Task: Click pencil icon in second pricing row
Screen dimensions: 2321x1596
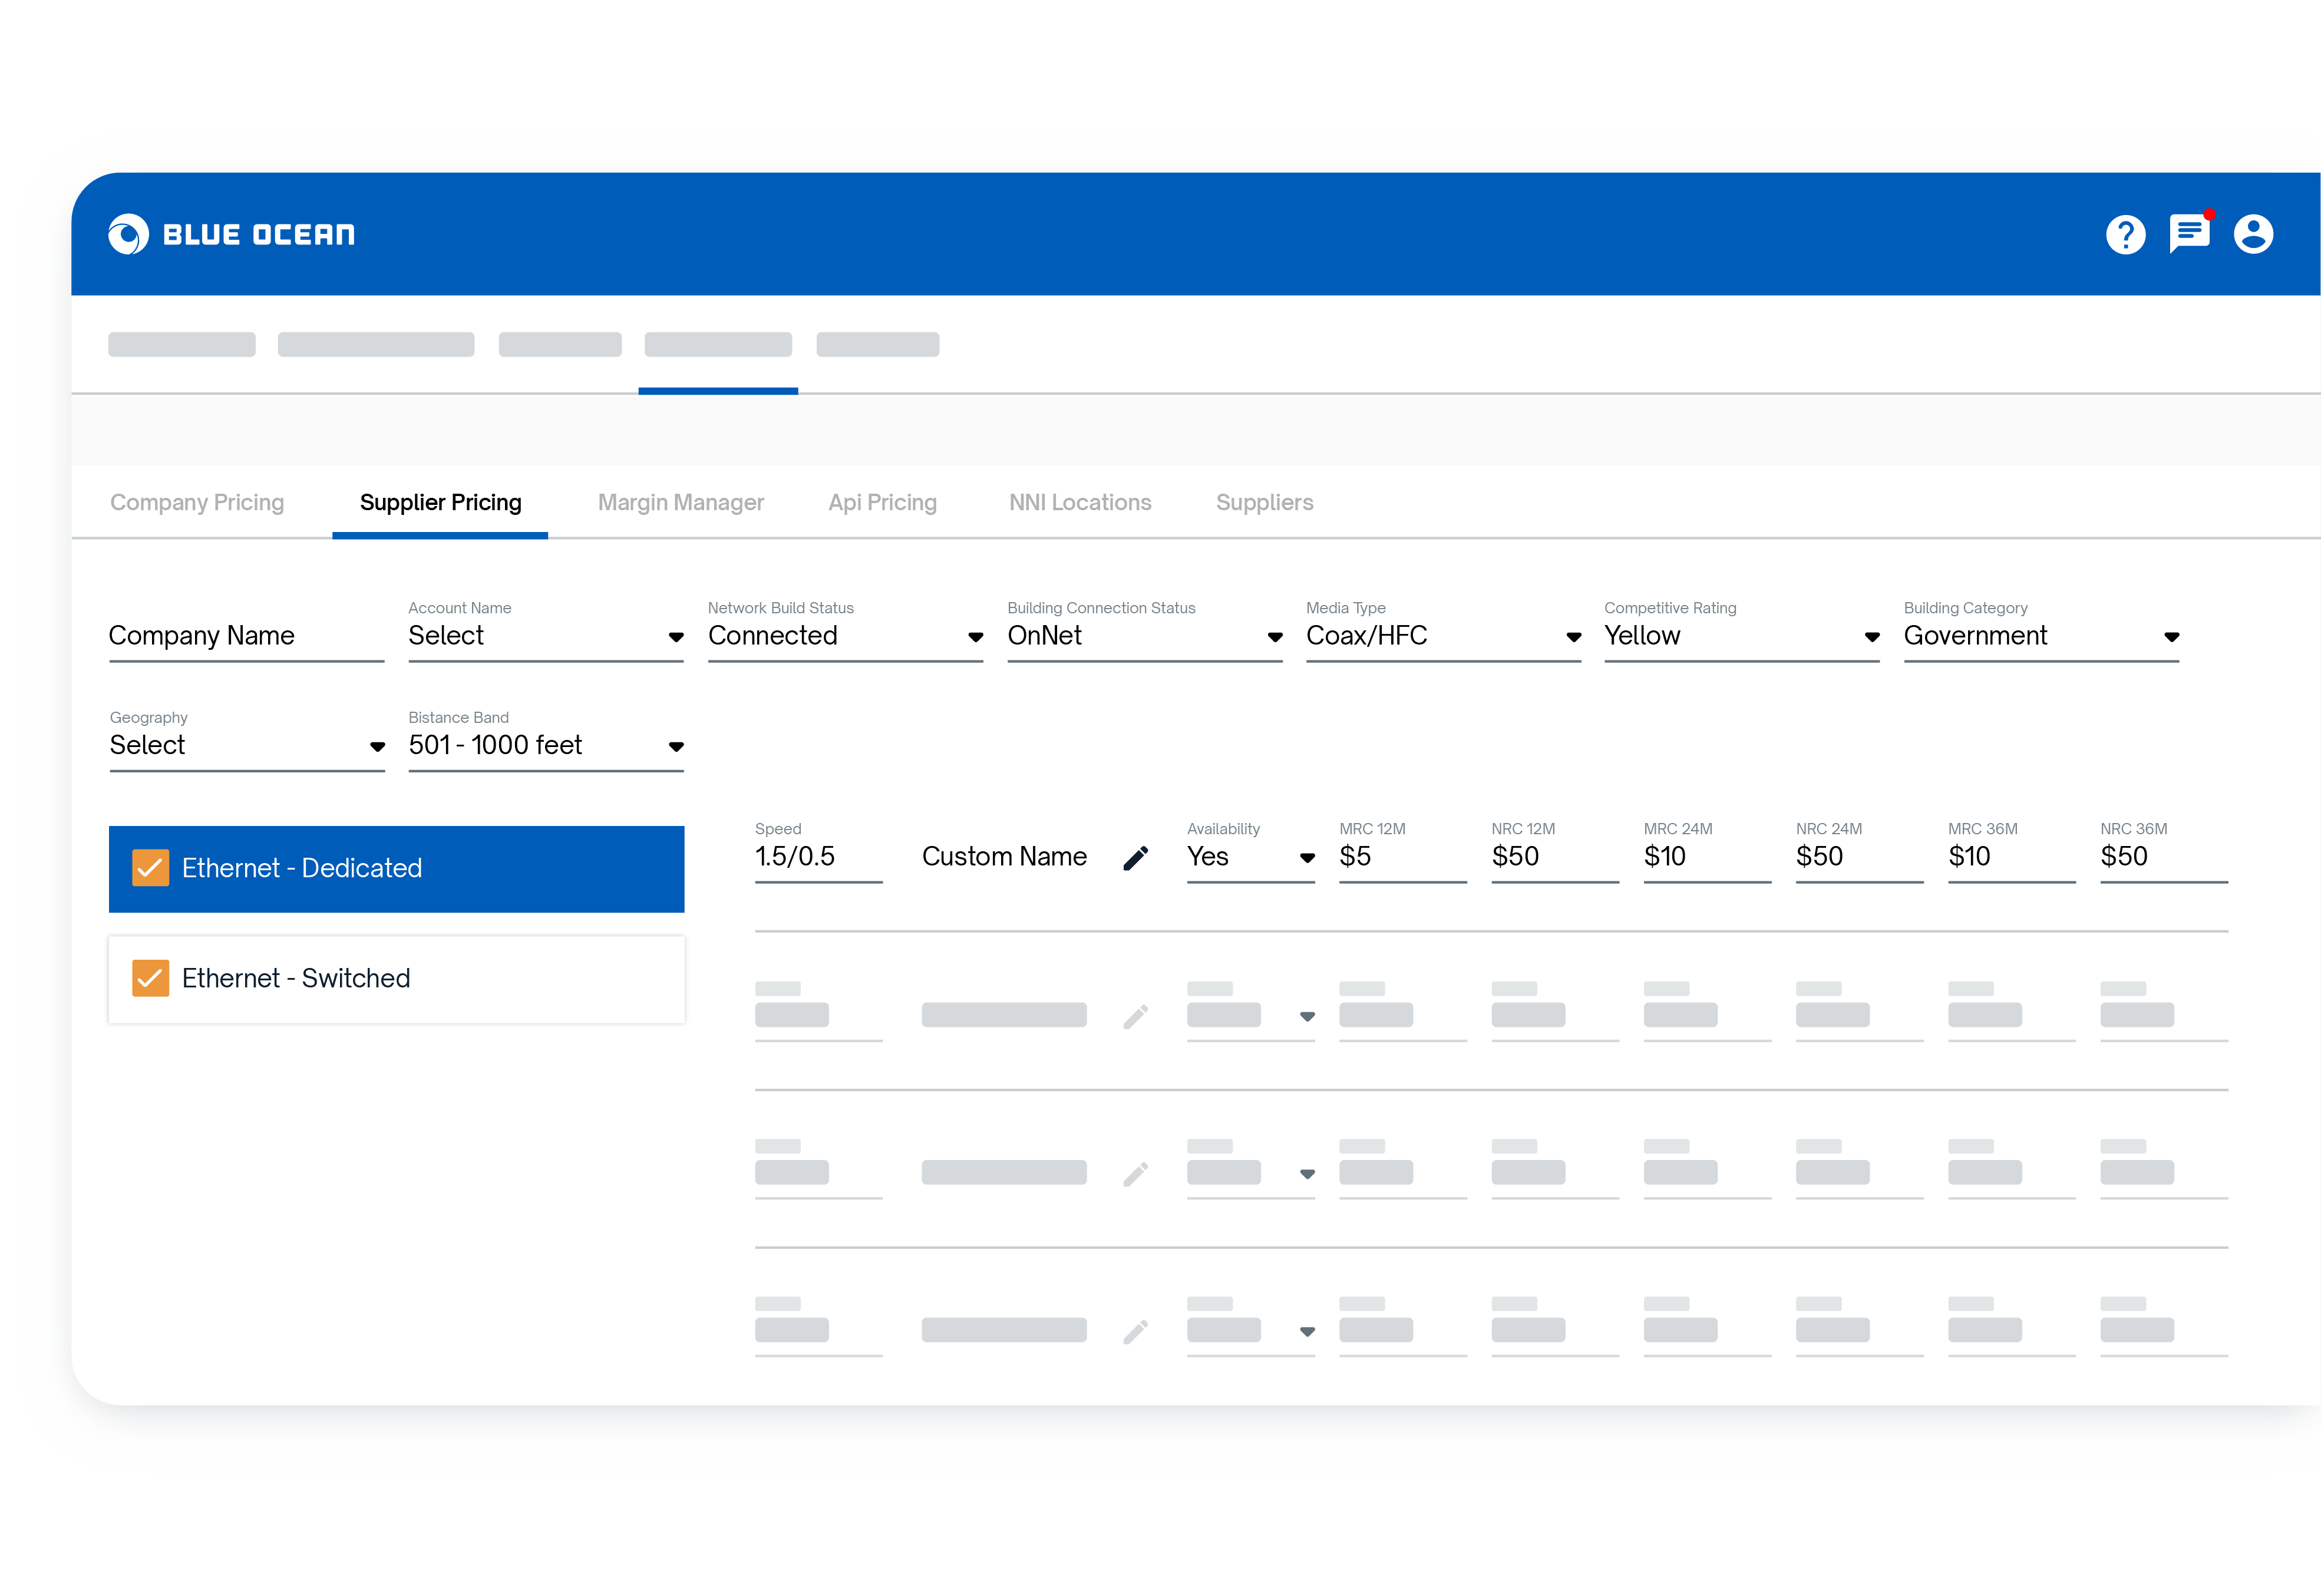Action: pyautogui.click(x=1135, y=1016)
